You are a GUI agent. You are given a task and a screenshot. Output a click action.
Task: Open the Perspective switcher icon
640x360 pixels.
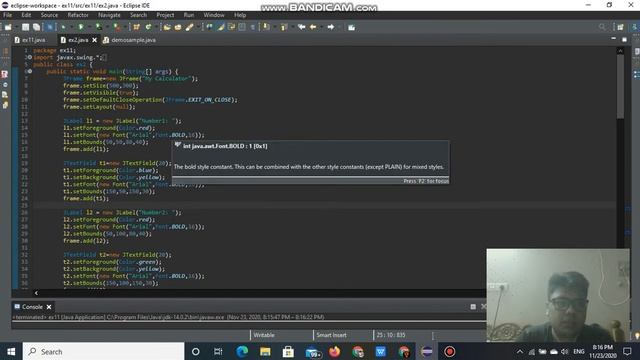tap(620, 27)
